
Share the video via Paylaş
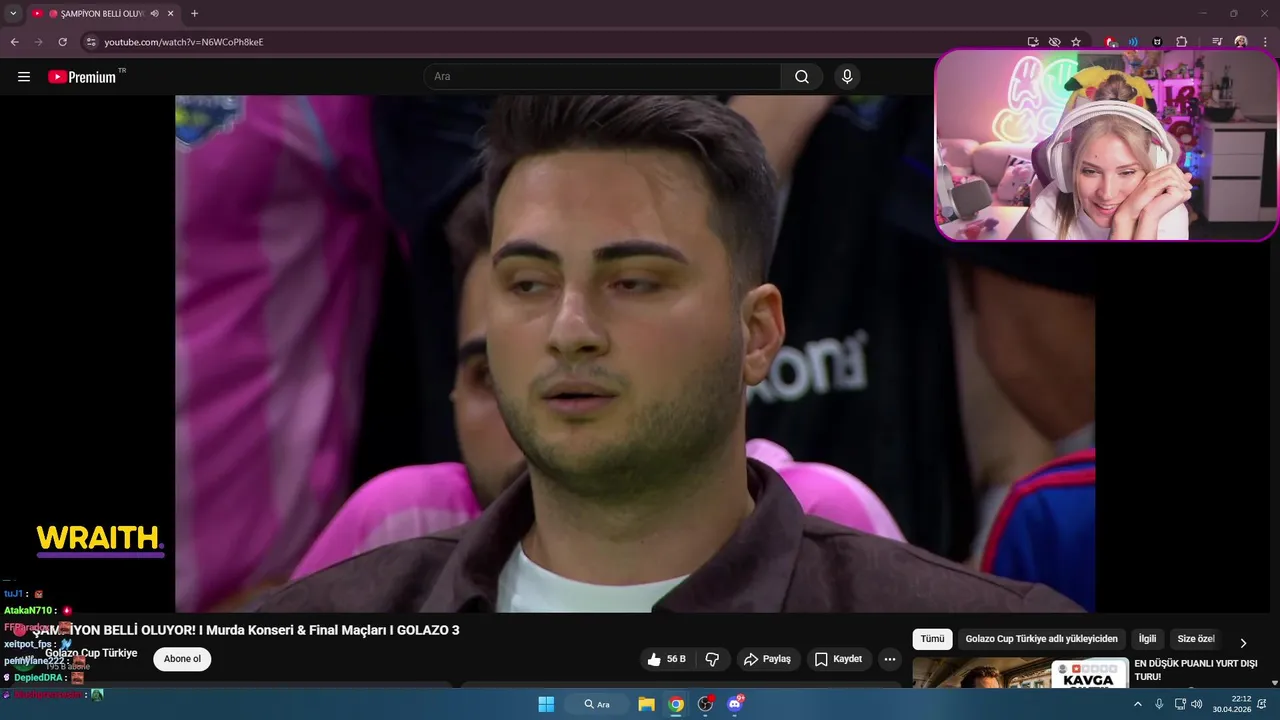[768, 659]
